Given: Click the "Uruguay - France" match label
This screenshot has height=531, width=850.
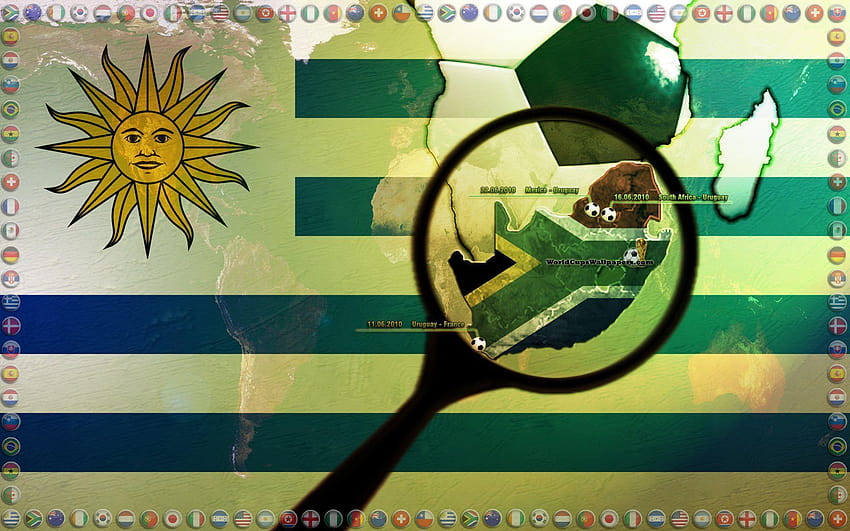Looking at the screenshot, I should coord(438,325).
